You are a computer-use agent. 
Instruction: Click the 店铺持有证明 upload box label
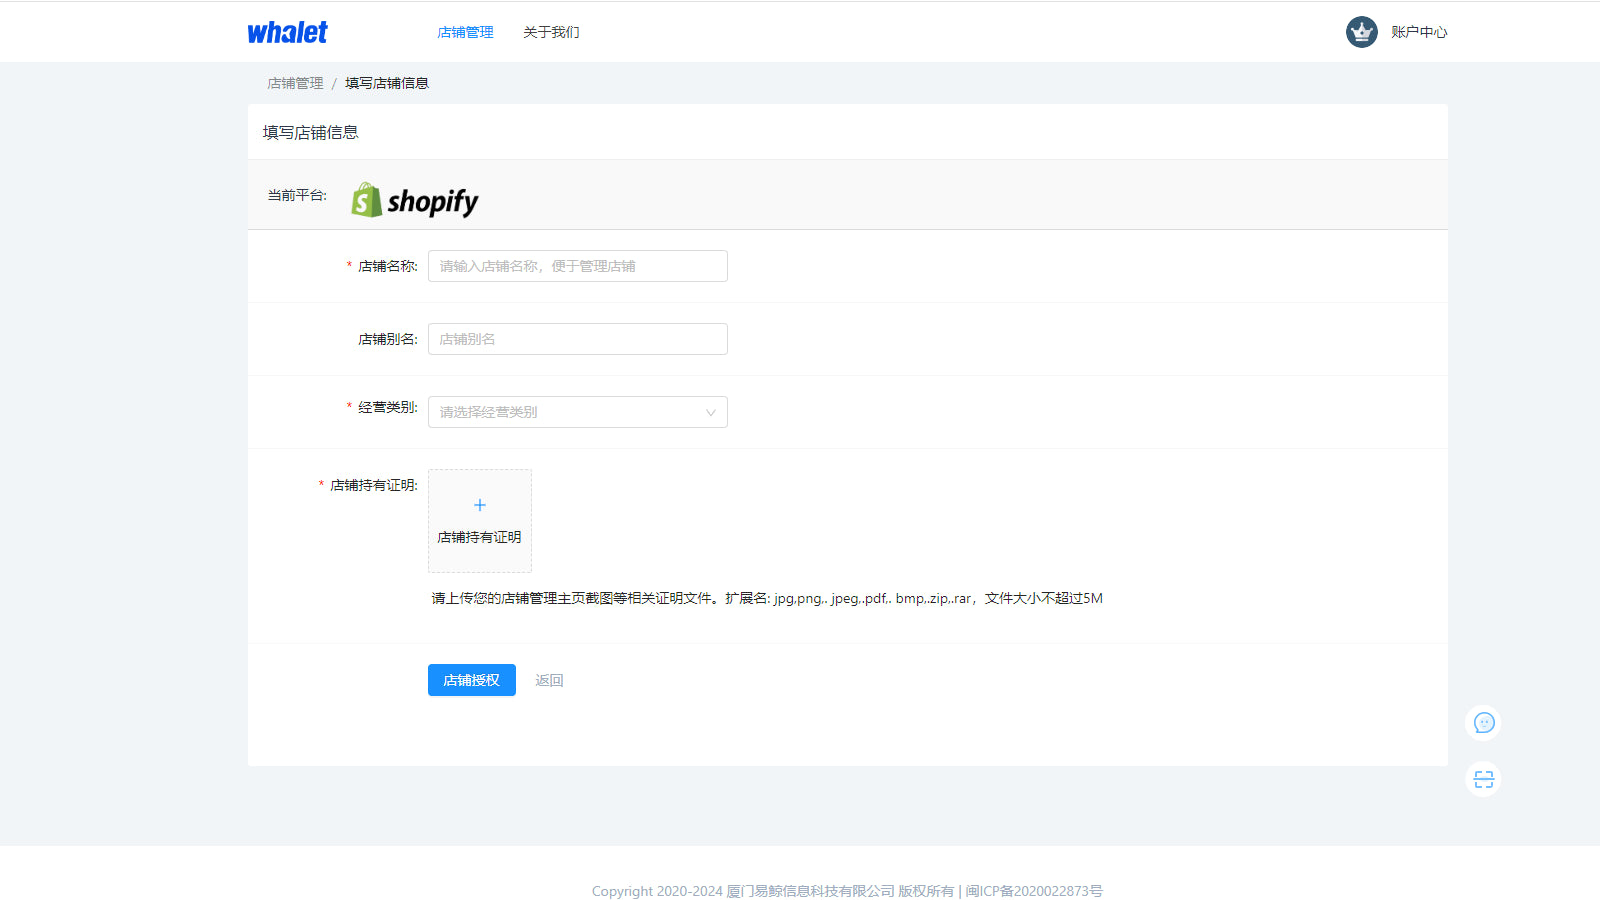479,537
